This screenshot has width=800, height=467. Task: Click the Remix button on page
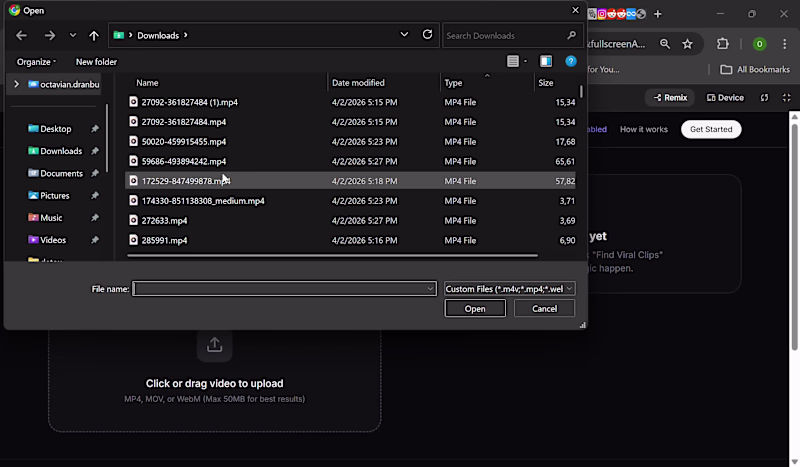(x=670, y=97)
